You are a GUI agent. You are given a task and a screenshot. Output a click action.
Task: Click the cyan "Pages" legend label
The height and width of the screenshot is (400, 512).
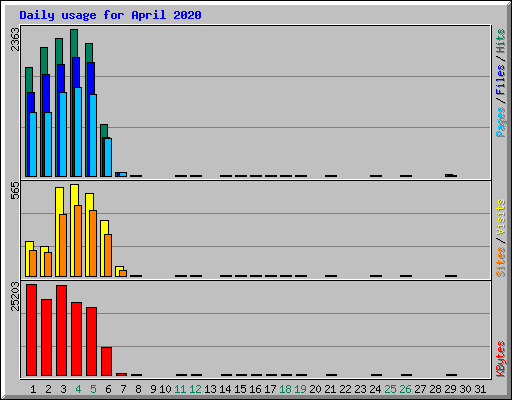click(501, 122)
